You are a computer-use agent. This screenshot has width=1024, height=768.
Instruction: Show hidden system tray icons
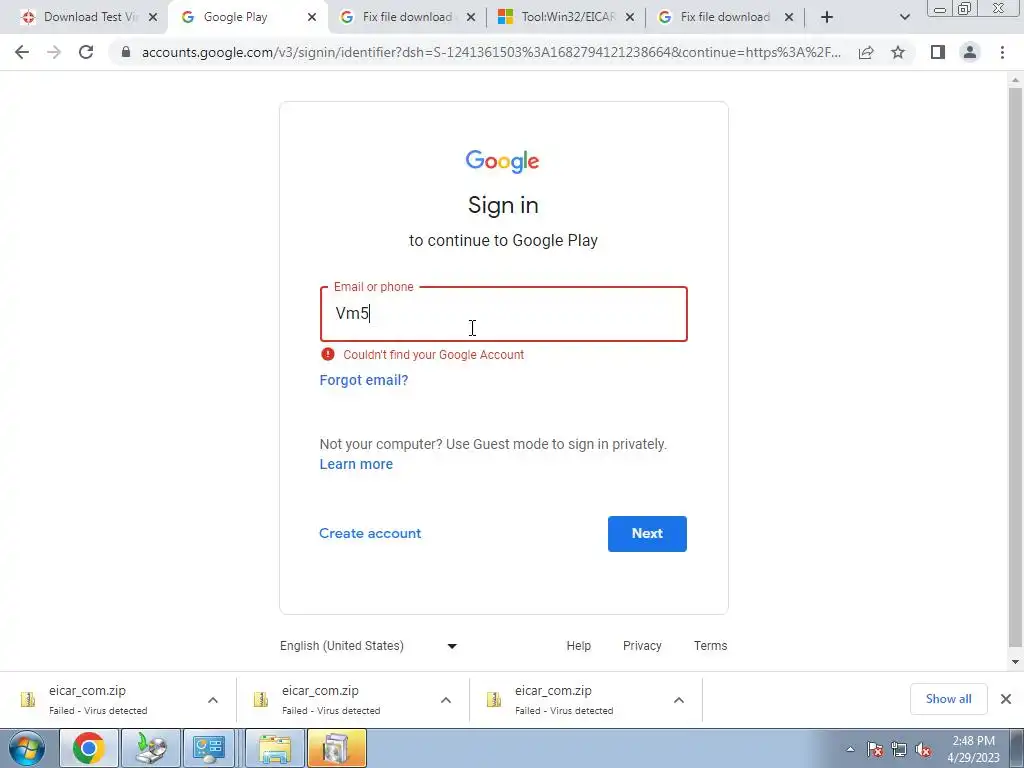click(x=850, y=750)
